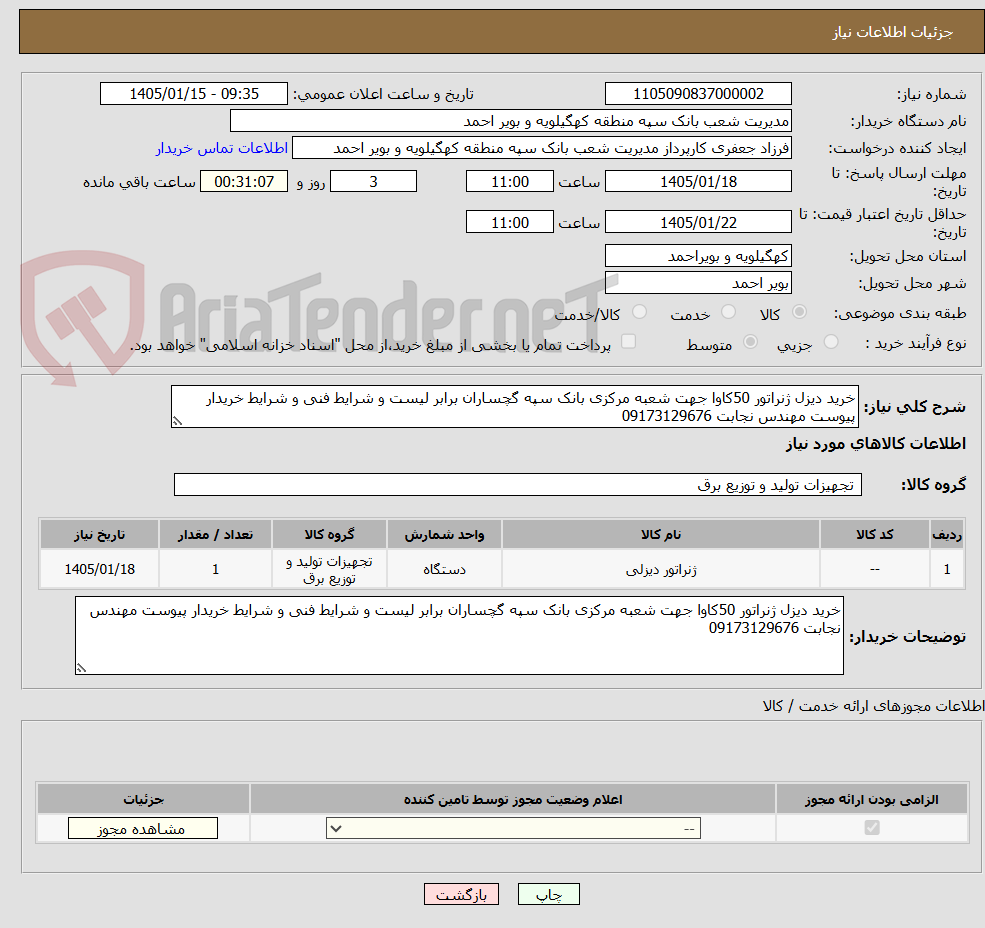Click the request creator name field

pos(541,148)
